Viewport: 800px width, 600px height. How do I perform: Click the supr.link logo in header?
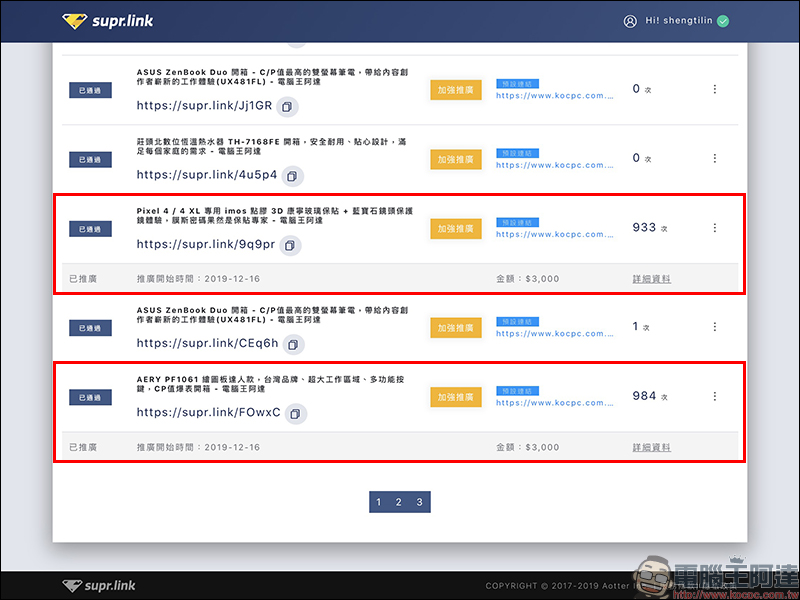point(107,21)
